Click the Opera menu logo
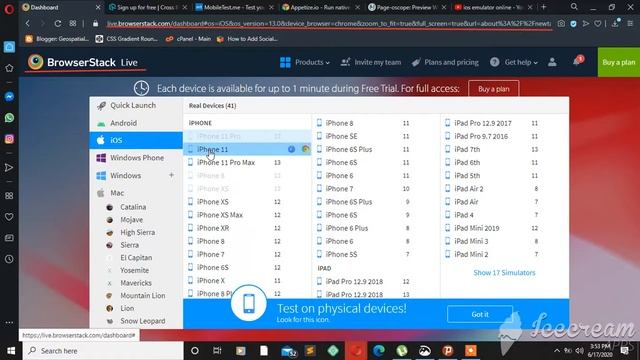Viewport: 640px width, 360px height. [x=9, y=9]
